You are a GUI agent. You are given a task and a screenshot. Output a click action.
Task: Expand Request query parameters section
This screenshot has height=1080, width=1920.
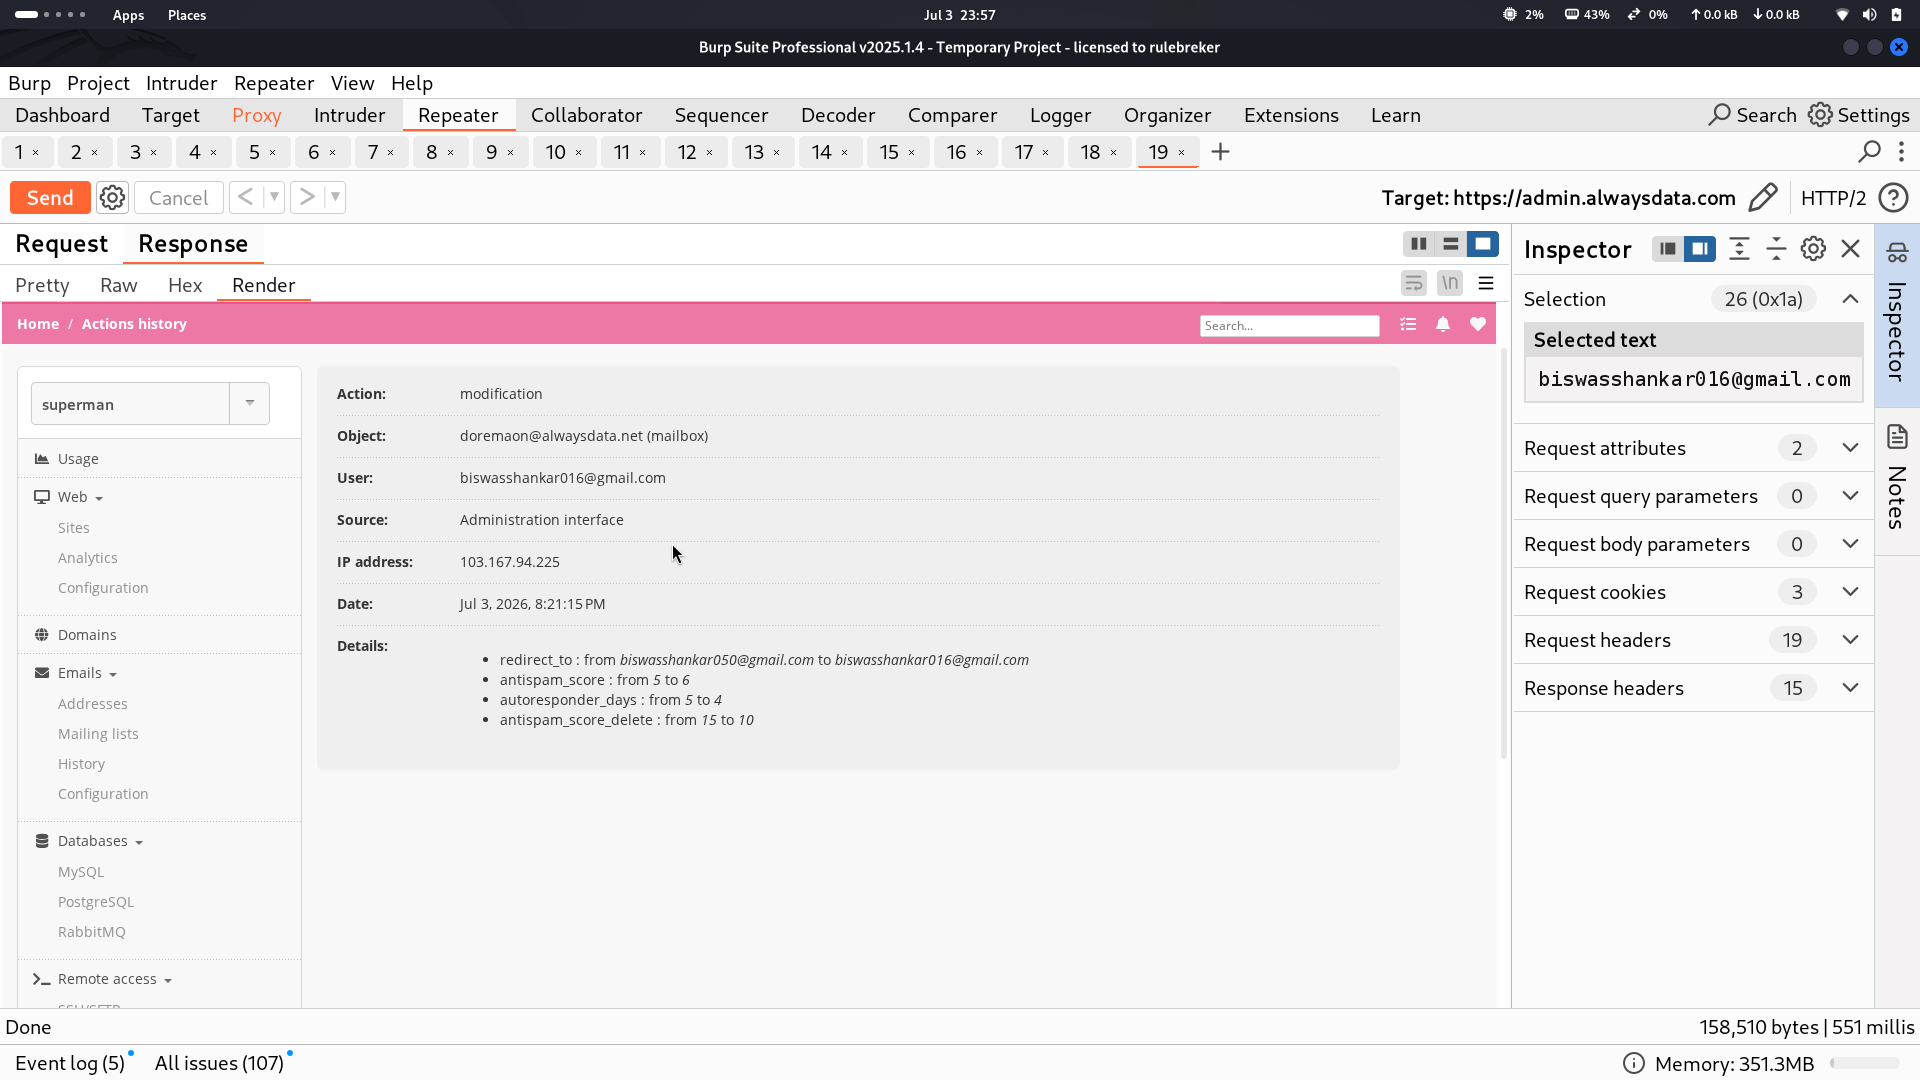1850,496
